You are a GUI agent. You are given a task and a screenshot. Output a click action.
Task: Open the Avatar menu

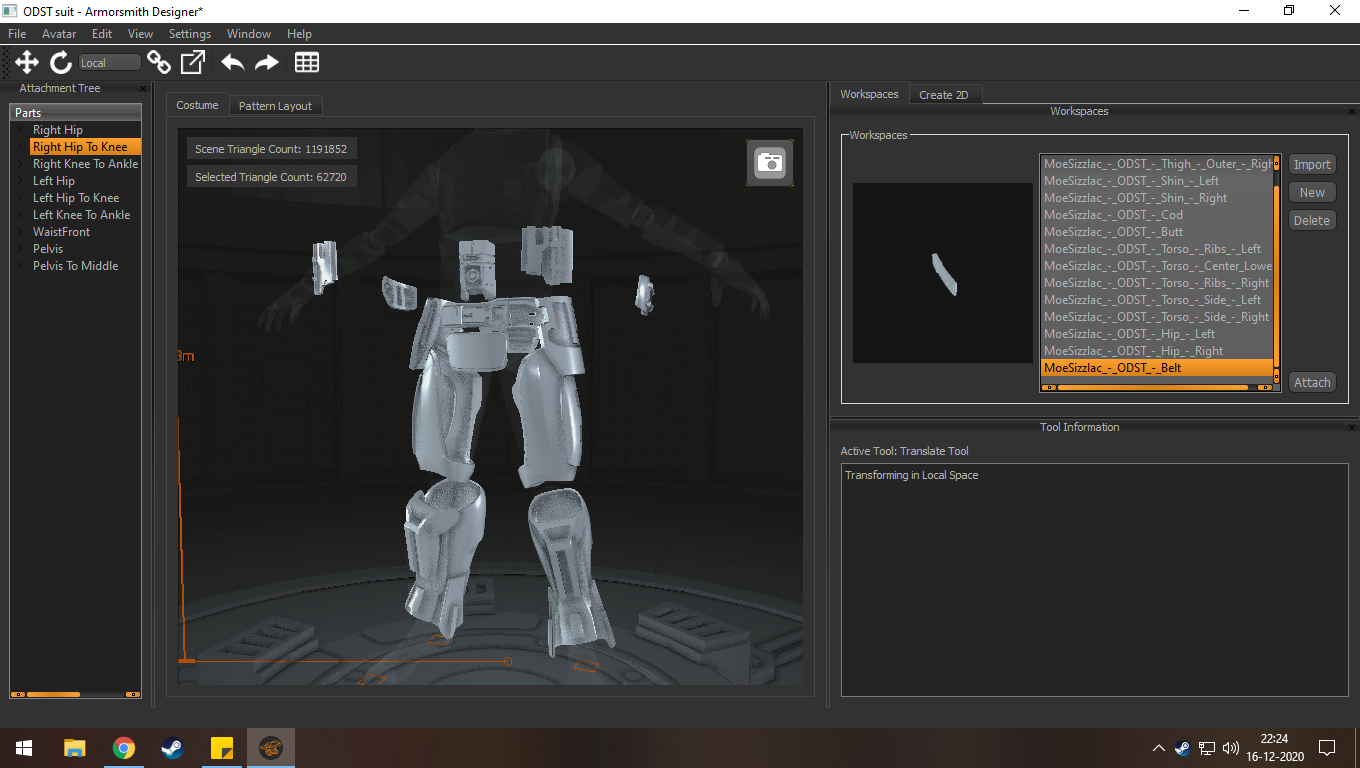[59, 34]
